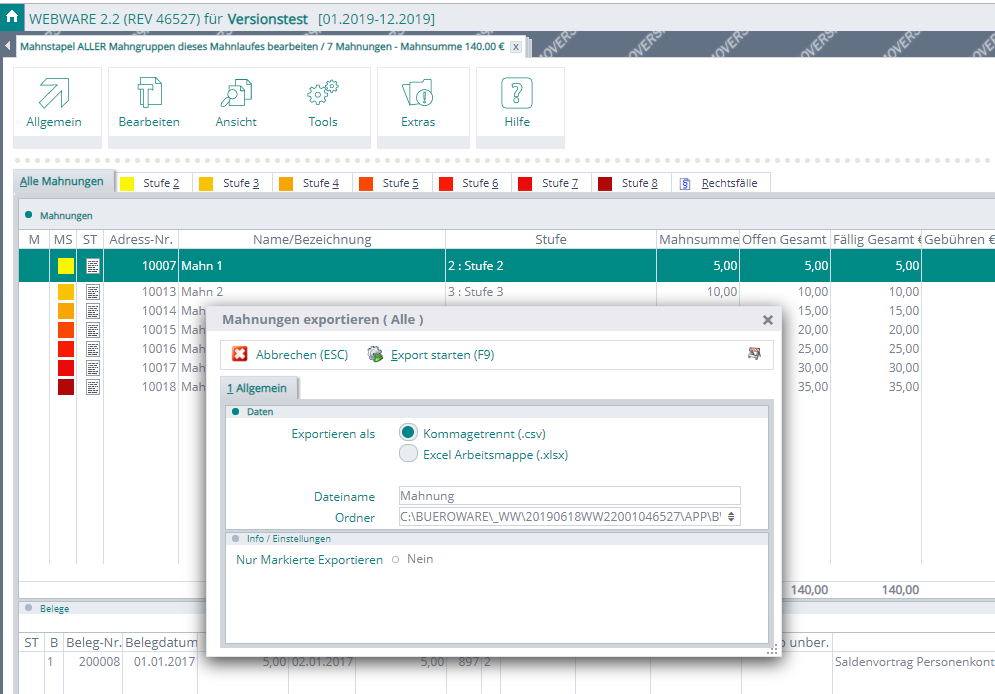Expand the Info / Einstellungen section
Viewport: 995px width, 694px height.
click(236, 539)
